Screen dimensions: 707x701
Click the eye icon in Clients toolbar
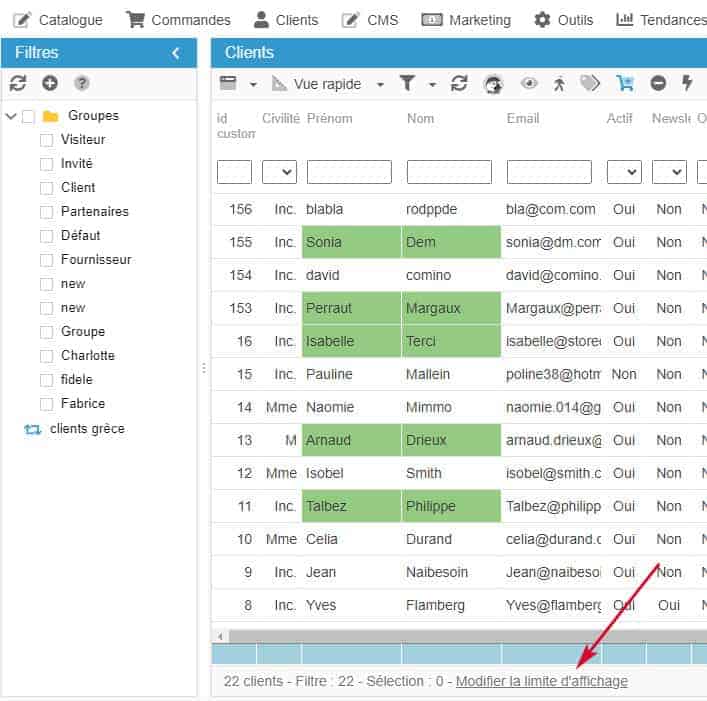(x=529, y=84)
